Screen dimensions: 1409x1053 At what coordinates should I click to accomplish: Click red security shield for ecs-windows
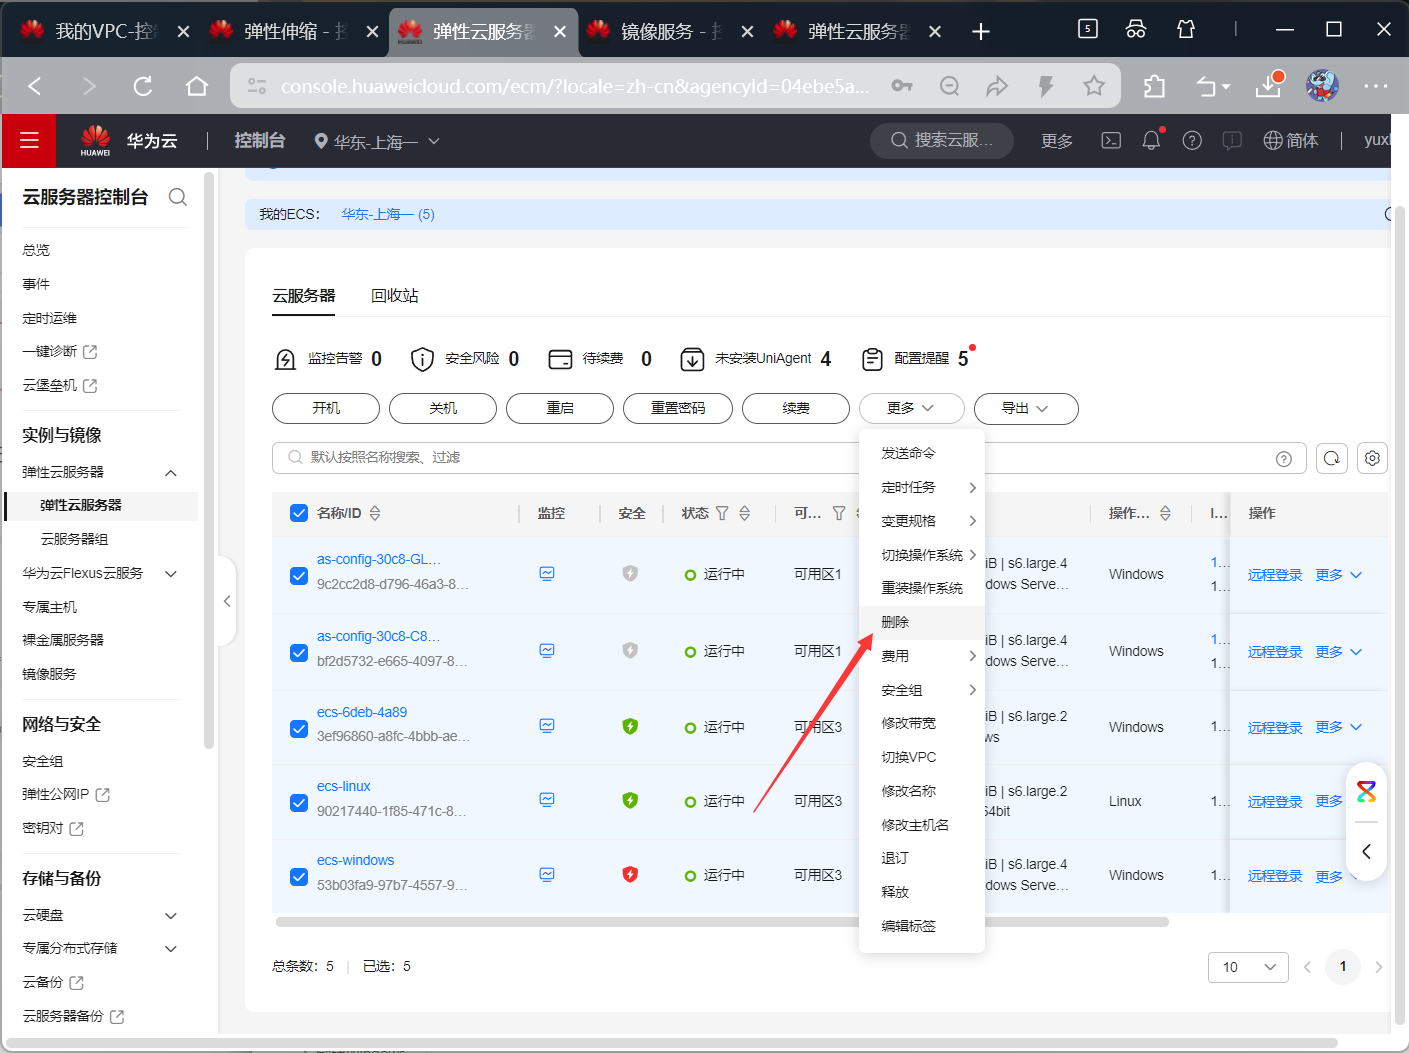[x=630, y=875]
